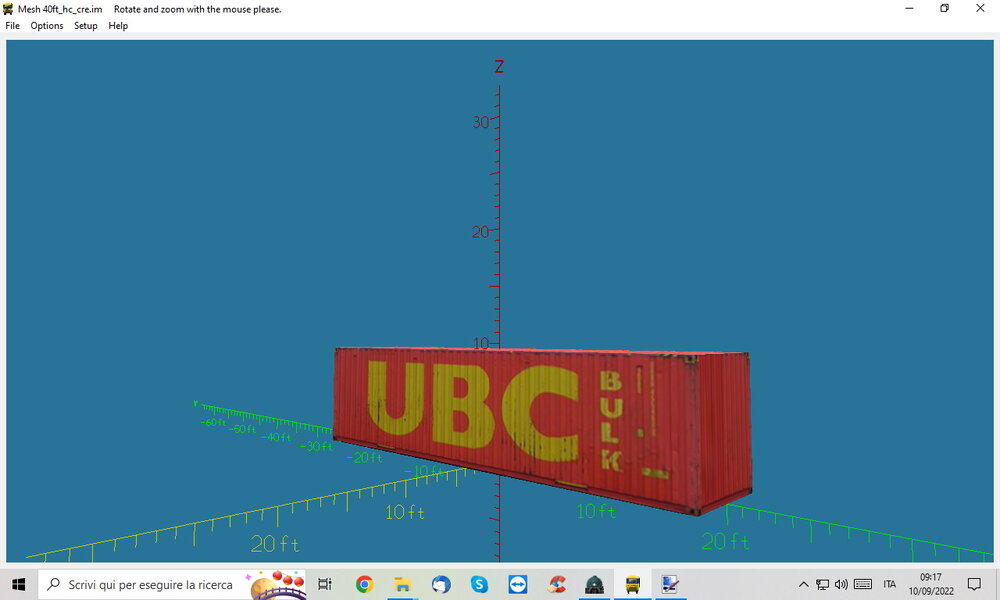Open the dark dome-shaped taskbar app
The width and height of the screenshot is (1000, 600).
click(x=594, y=584)
